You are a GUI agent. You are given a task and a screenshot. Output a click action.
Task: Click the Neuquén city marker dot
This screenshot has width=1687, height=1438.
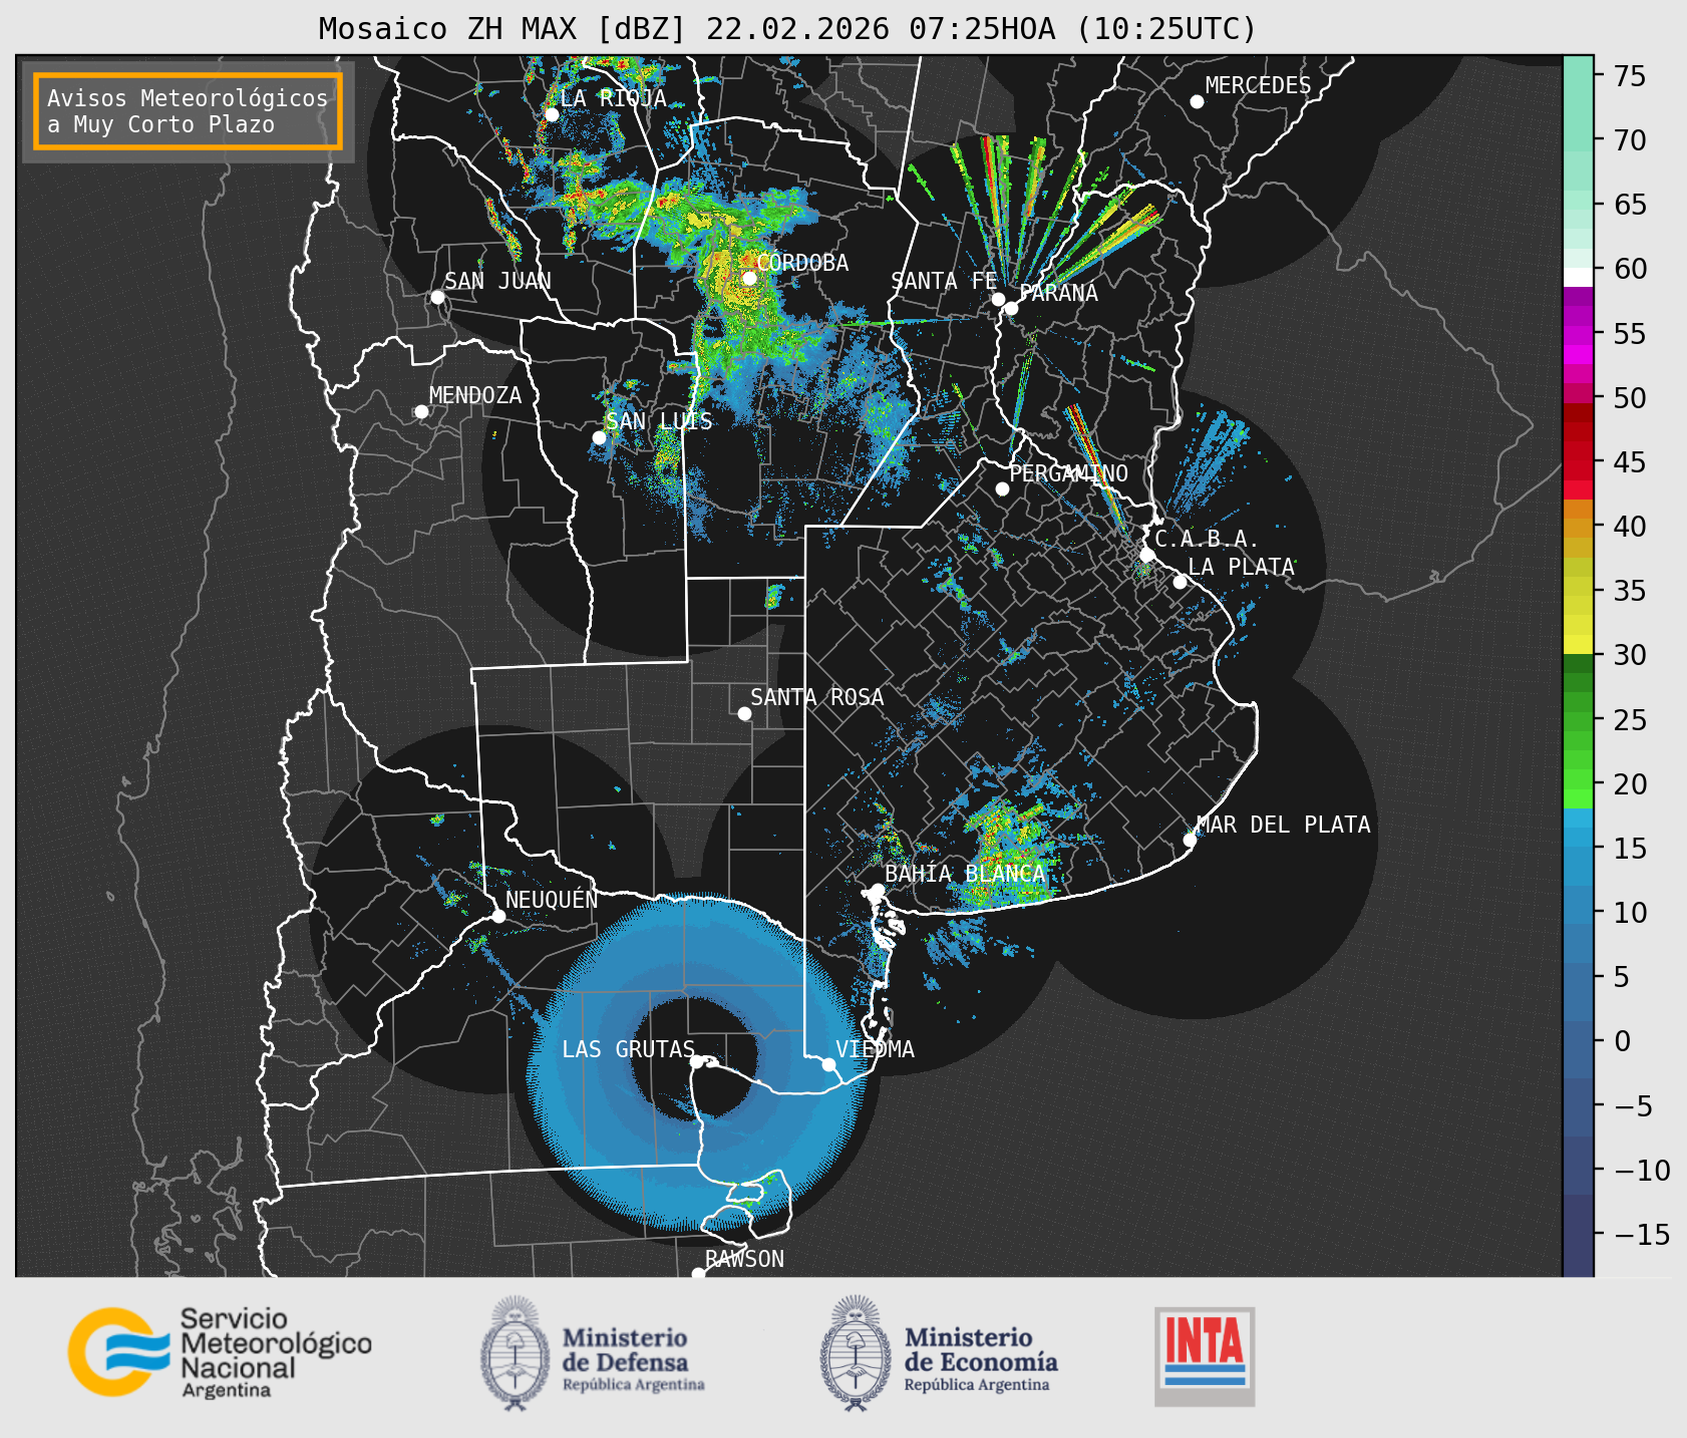point(499,916)
